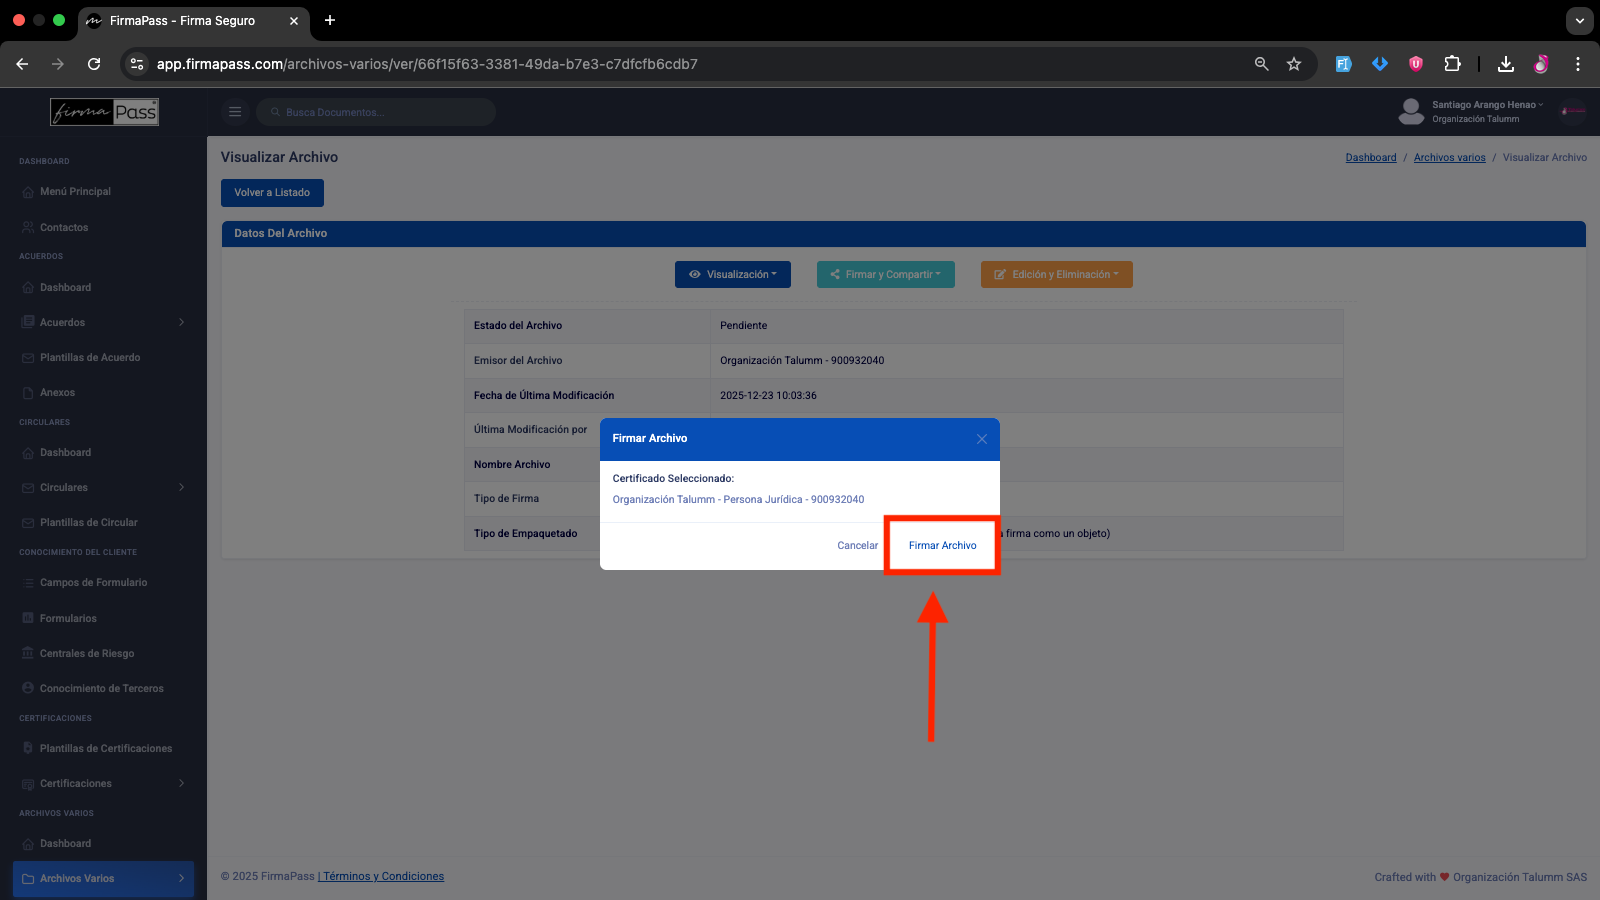This screenshot has width=1600, height=900.
Task: Open browser Downloads icon
Action: pyautogui.click(x=1505, y=64)
